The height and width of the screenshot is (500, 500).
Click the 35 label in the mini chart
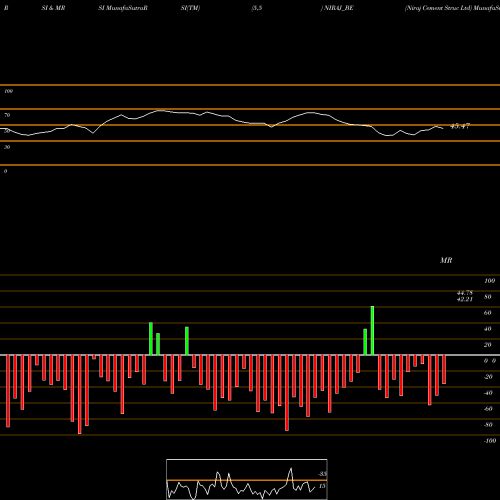pyautogui.click(x=322, y=474)
